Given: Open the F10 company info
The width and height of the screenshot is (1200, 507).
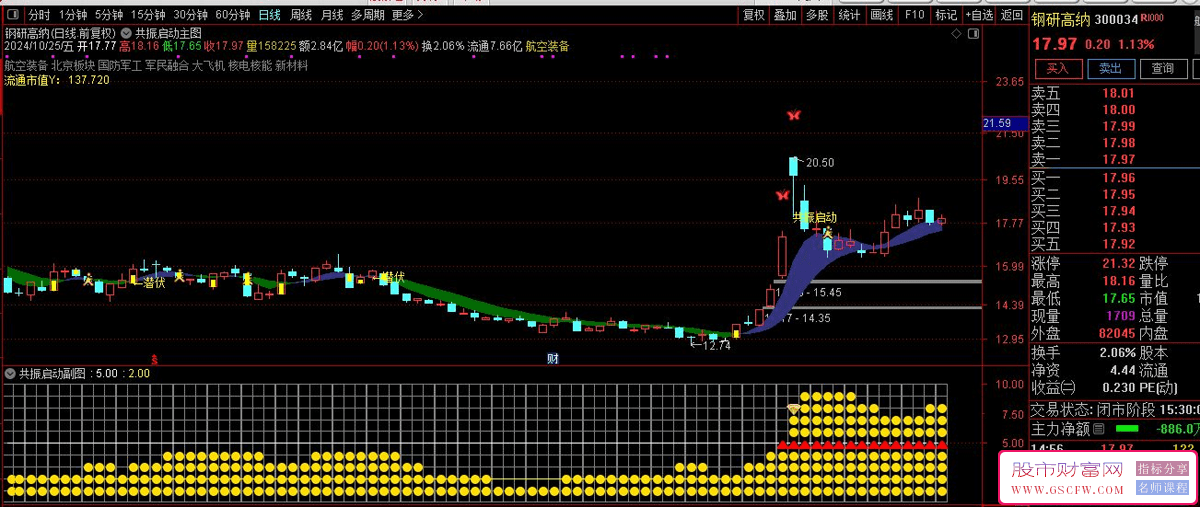Looking at the screenshot, I should (x=914, y=15).
